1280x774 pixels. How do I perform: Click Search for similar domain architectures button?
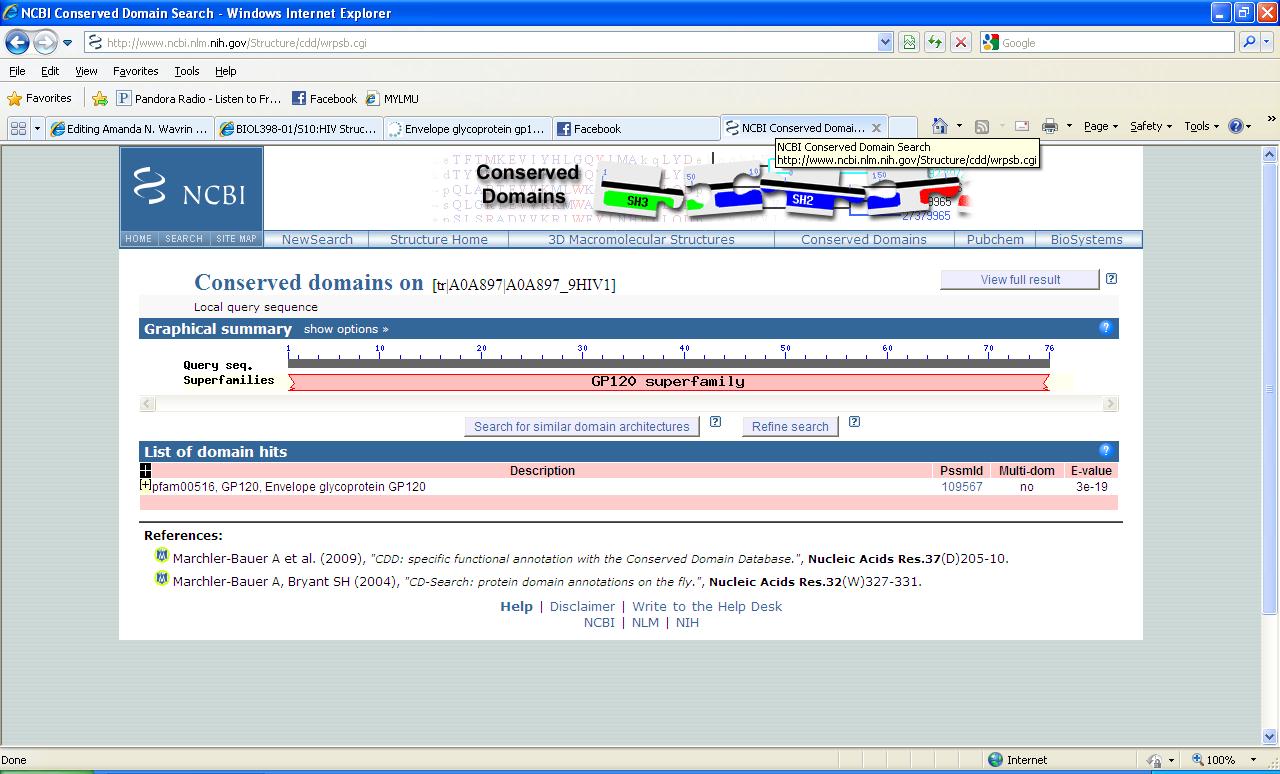[581, 426]
